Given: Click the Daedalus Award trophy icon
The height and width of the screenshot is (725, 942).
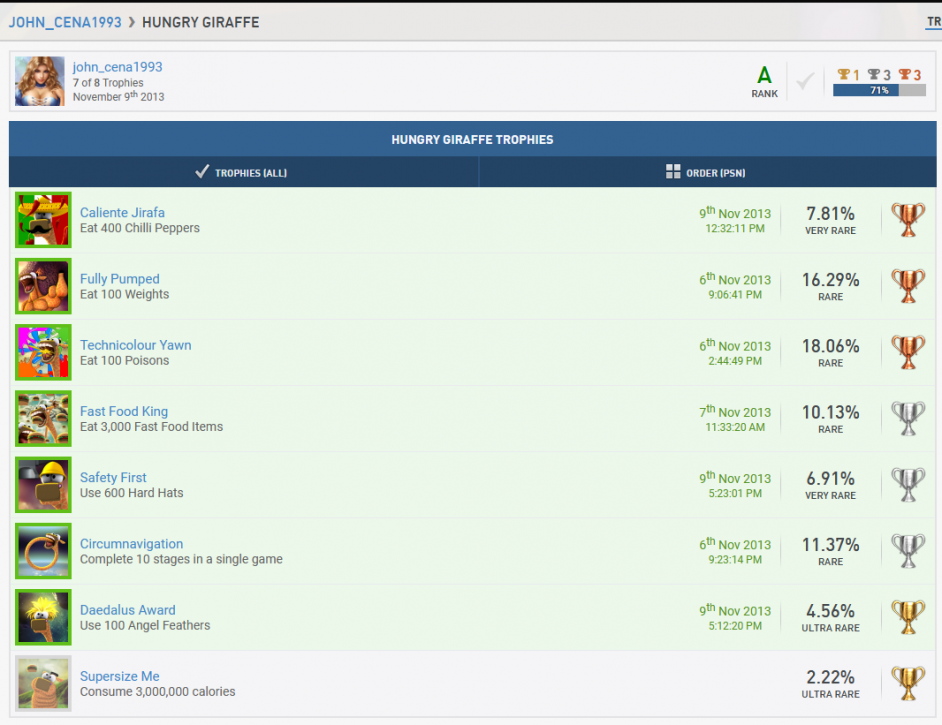Looking at the screenshot, I should click(43, 617).
